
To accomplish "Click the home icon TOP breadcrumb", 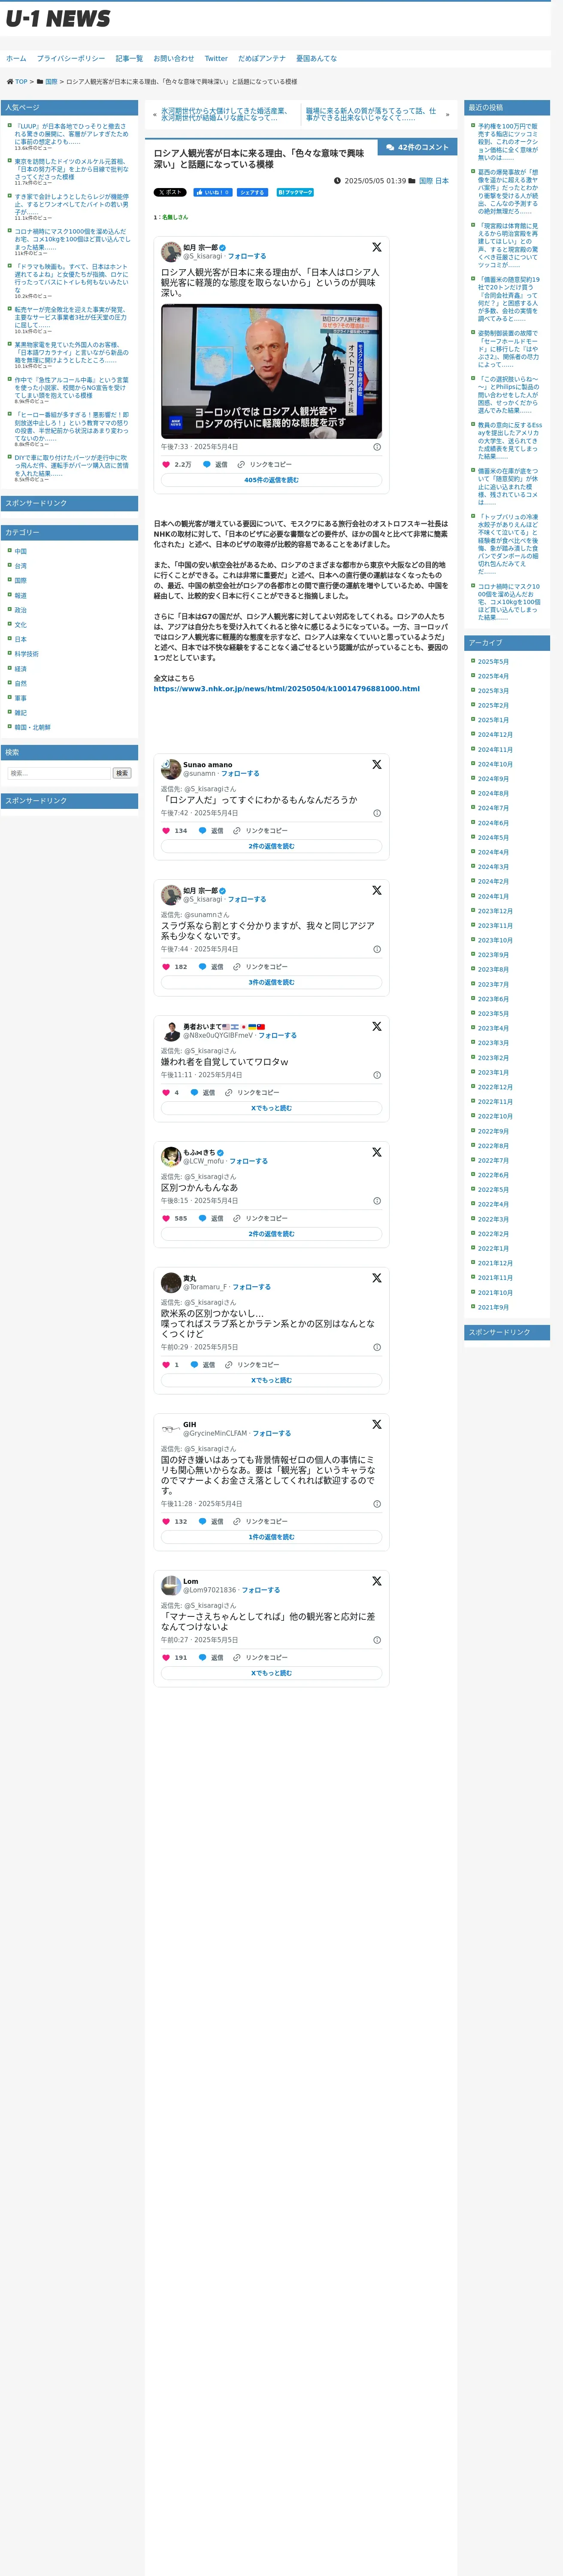I will [x=17, y=82].
